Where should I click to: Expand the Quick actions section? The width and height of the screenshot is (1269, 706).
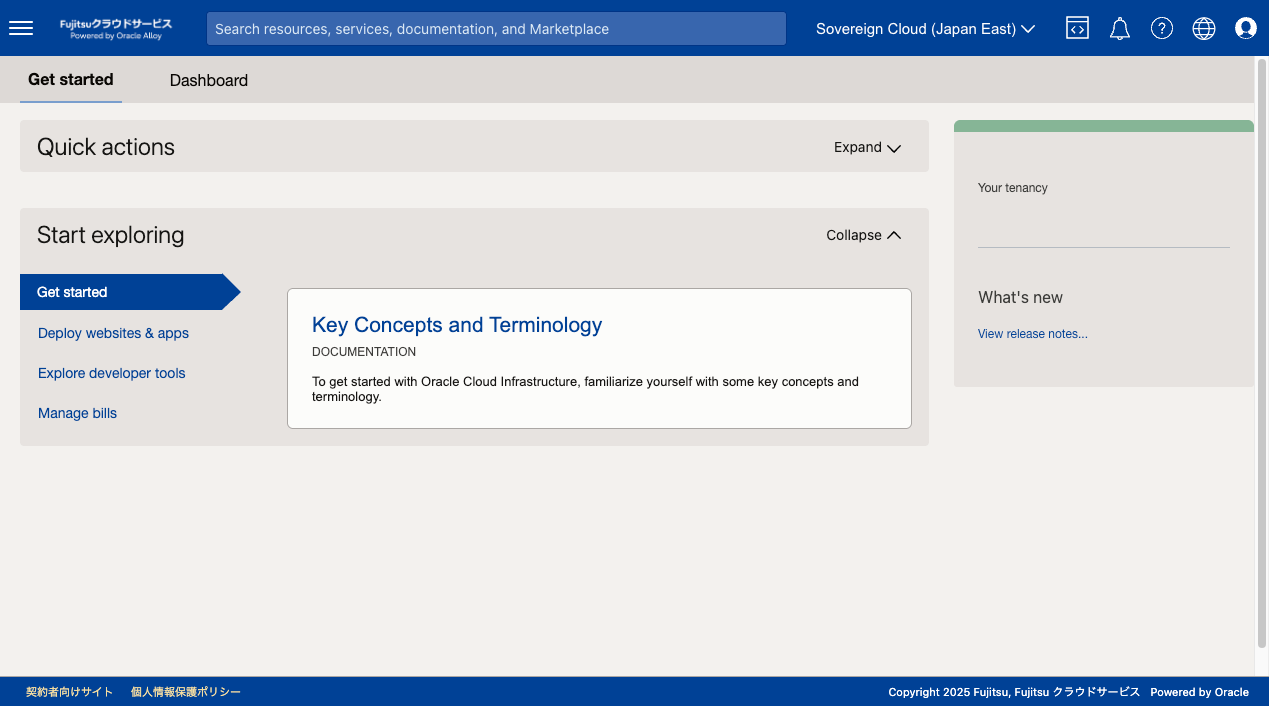[866, 147]
